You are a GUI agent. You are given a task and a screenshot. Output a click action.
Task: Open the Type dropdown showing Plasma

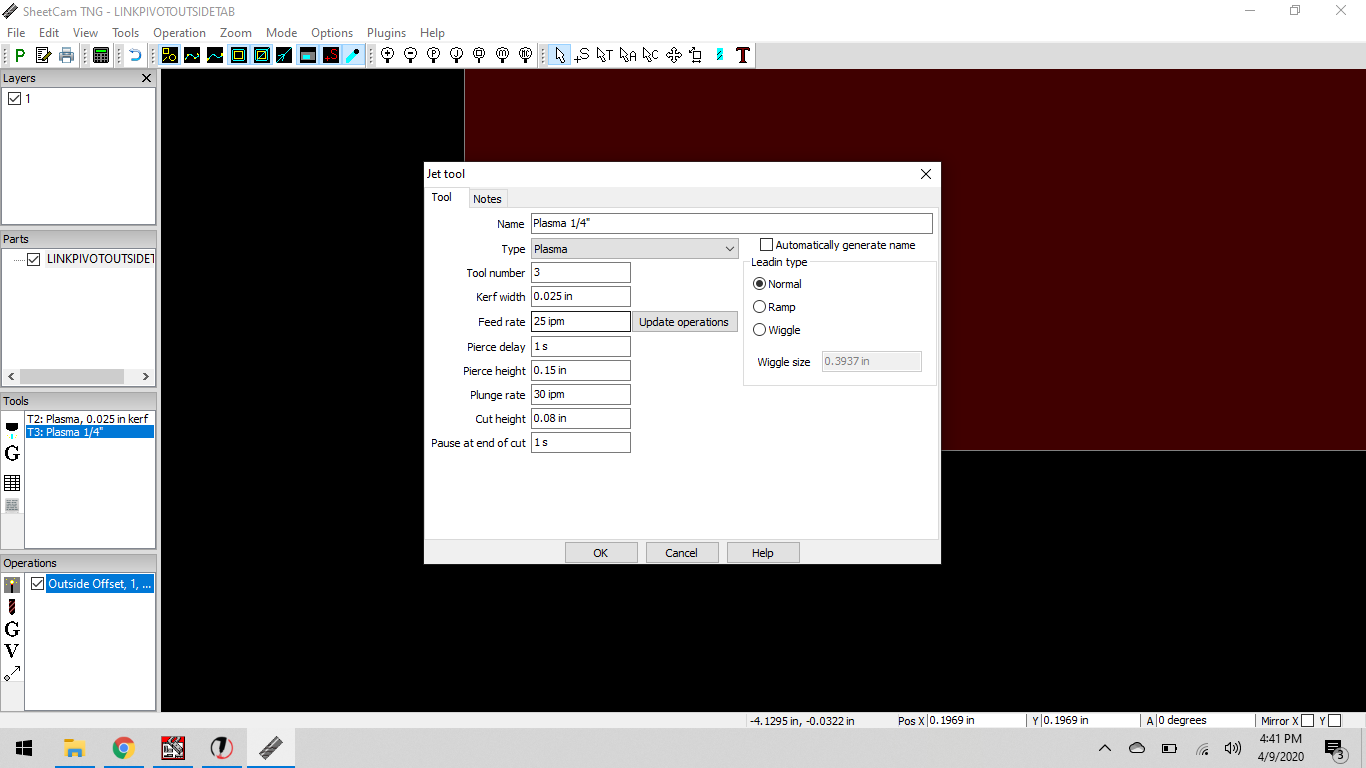[635, 249]
